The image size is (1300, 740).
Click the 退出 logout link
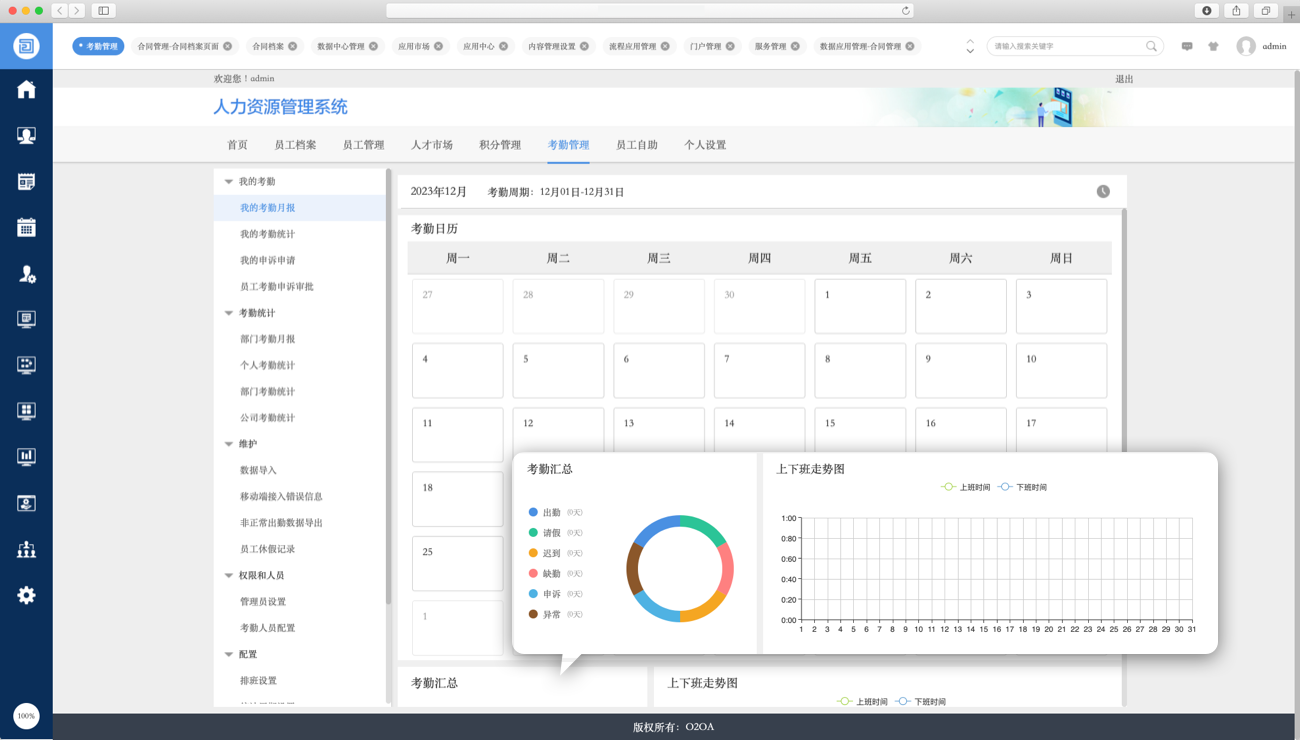coord(1124,79)
